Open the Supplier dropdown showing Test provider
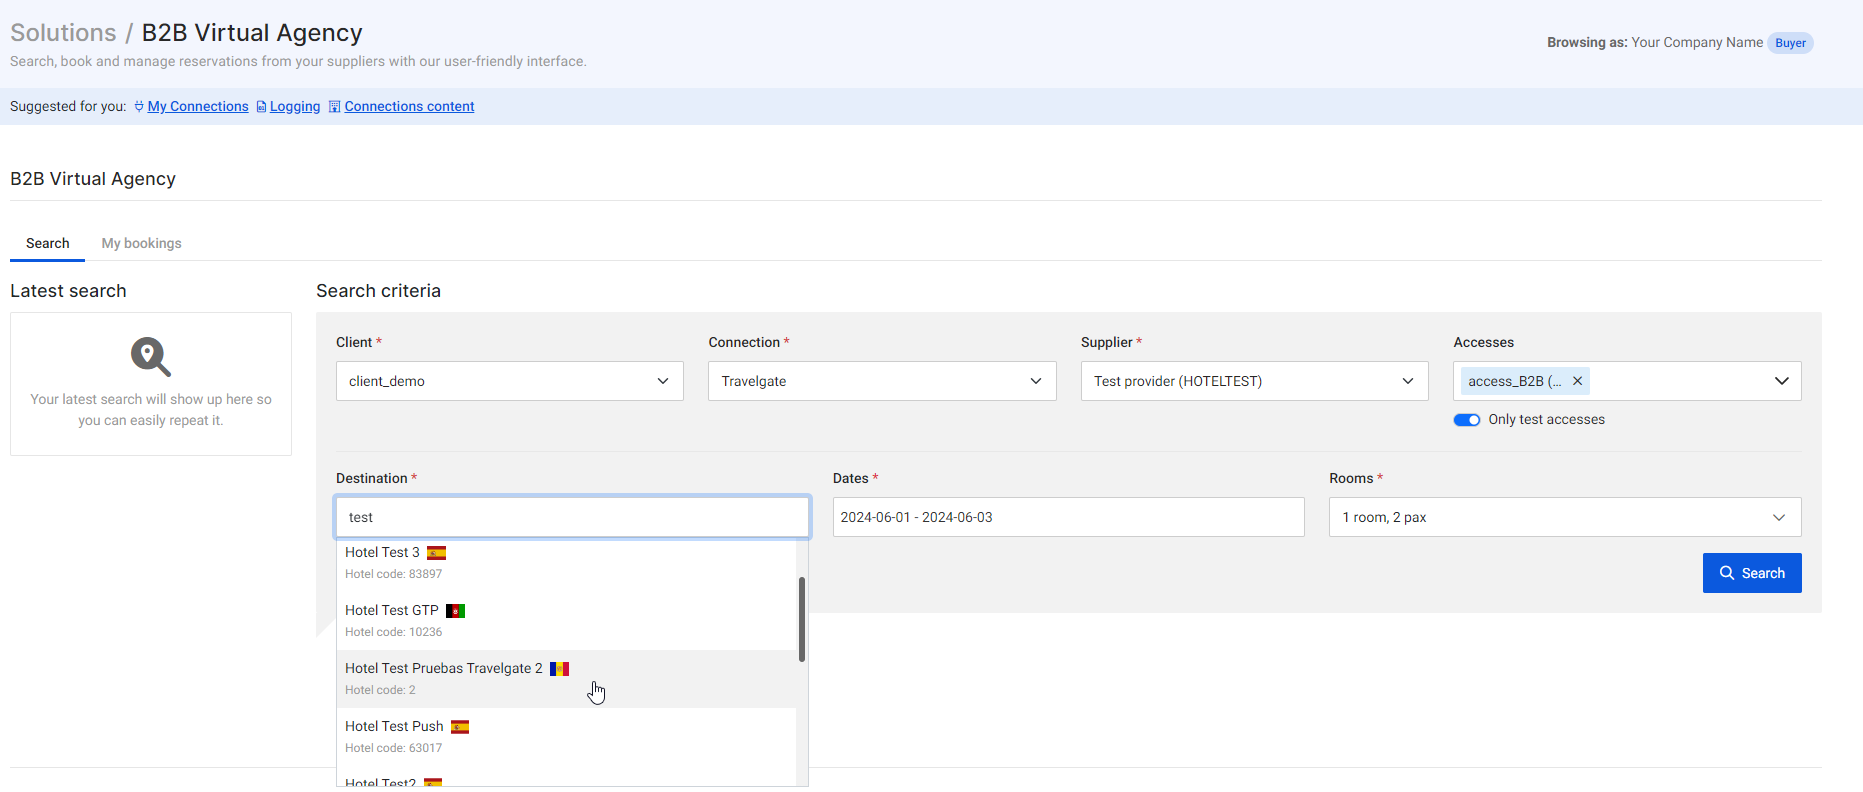The width and height of the screenshot is (1863, 792). click(1255, 381)
